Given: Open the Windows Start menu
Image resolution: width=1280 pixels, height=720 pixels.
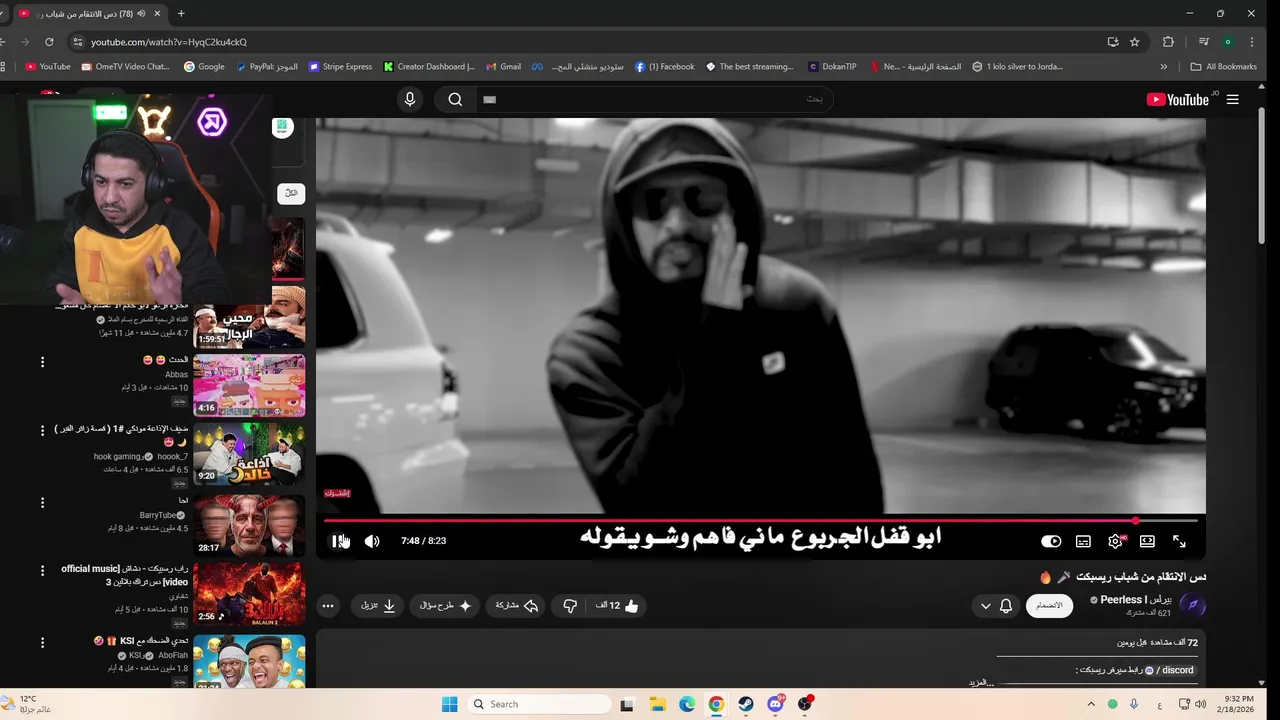Looking at the screenshot, I should click(x=450, y=704).
